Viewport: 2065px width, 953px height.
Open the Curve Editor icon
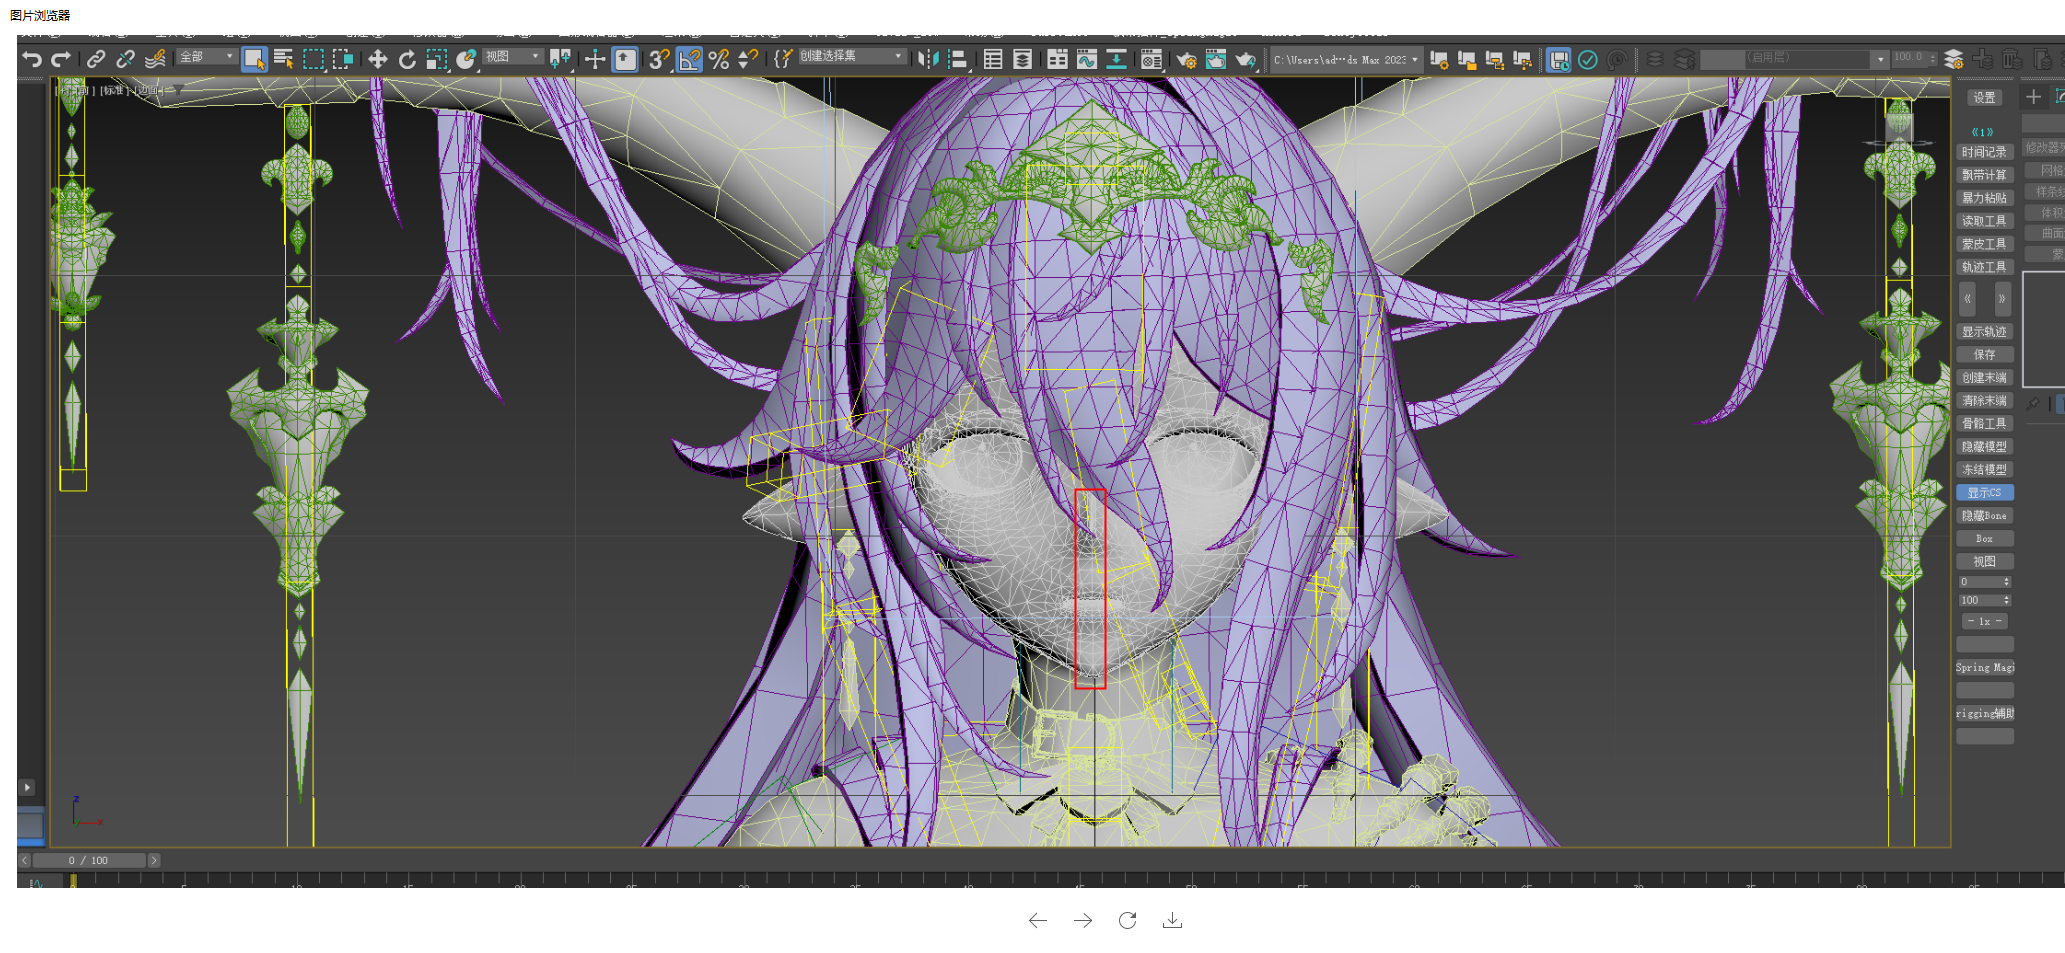click(1086, 59)
